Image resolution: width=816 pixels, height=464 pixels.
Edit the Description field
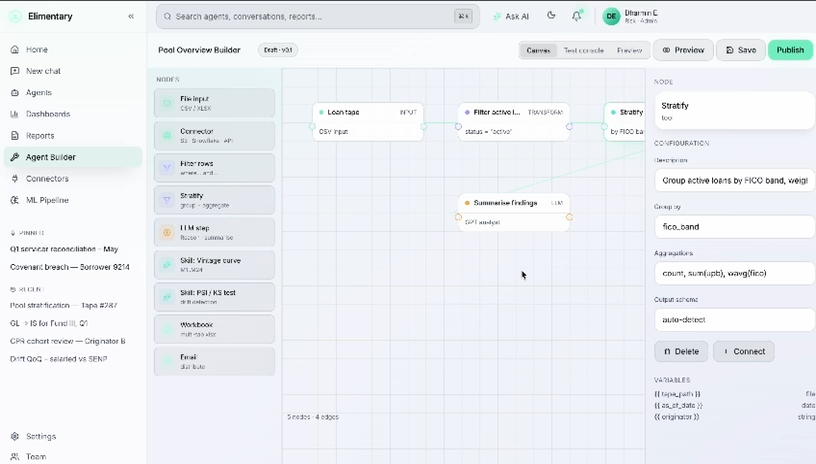point(734,180)
